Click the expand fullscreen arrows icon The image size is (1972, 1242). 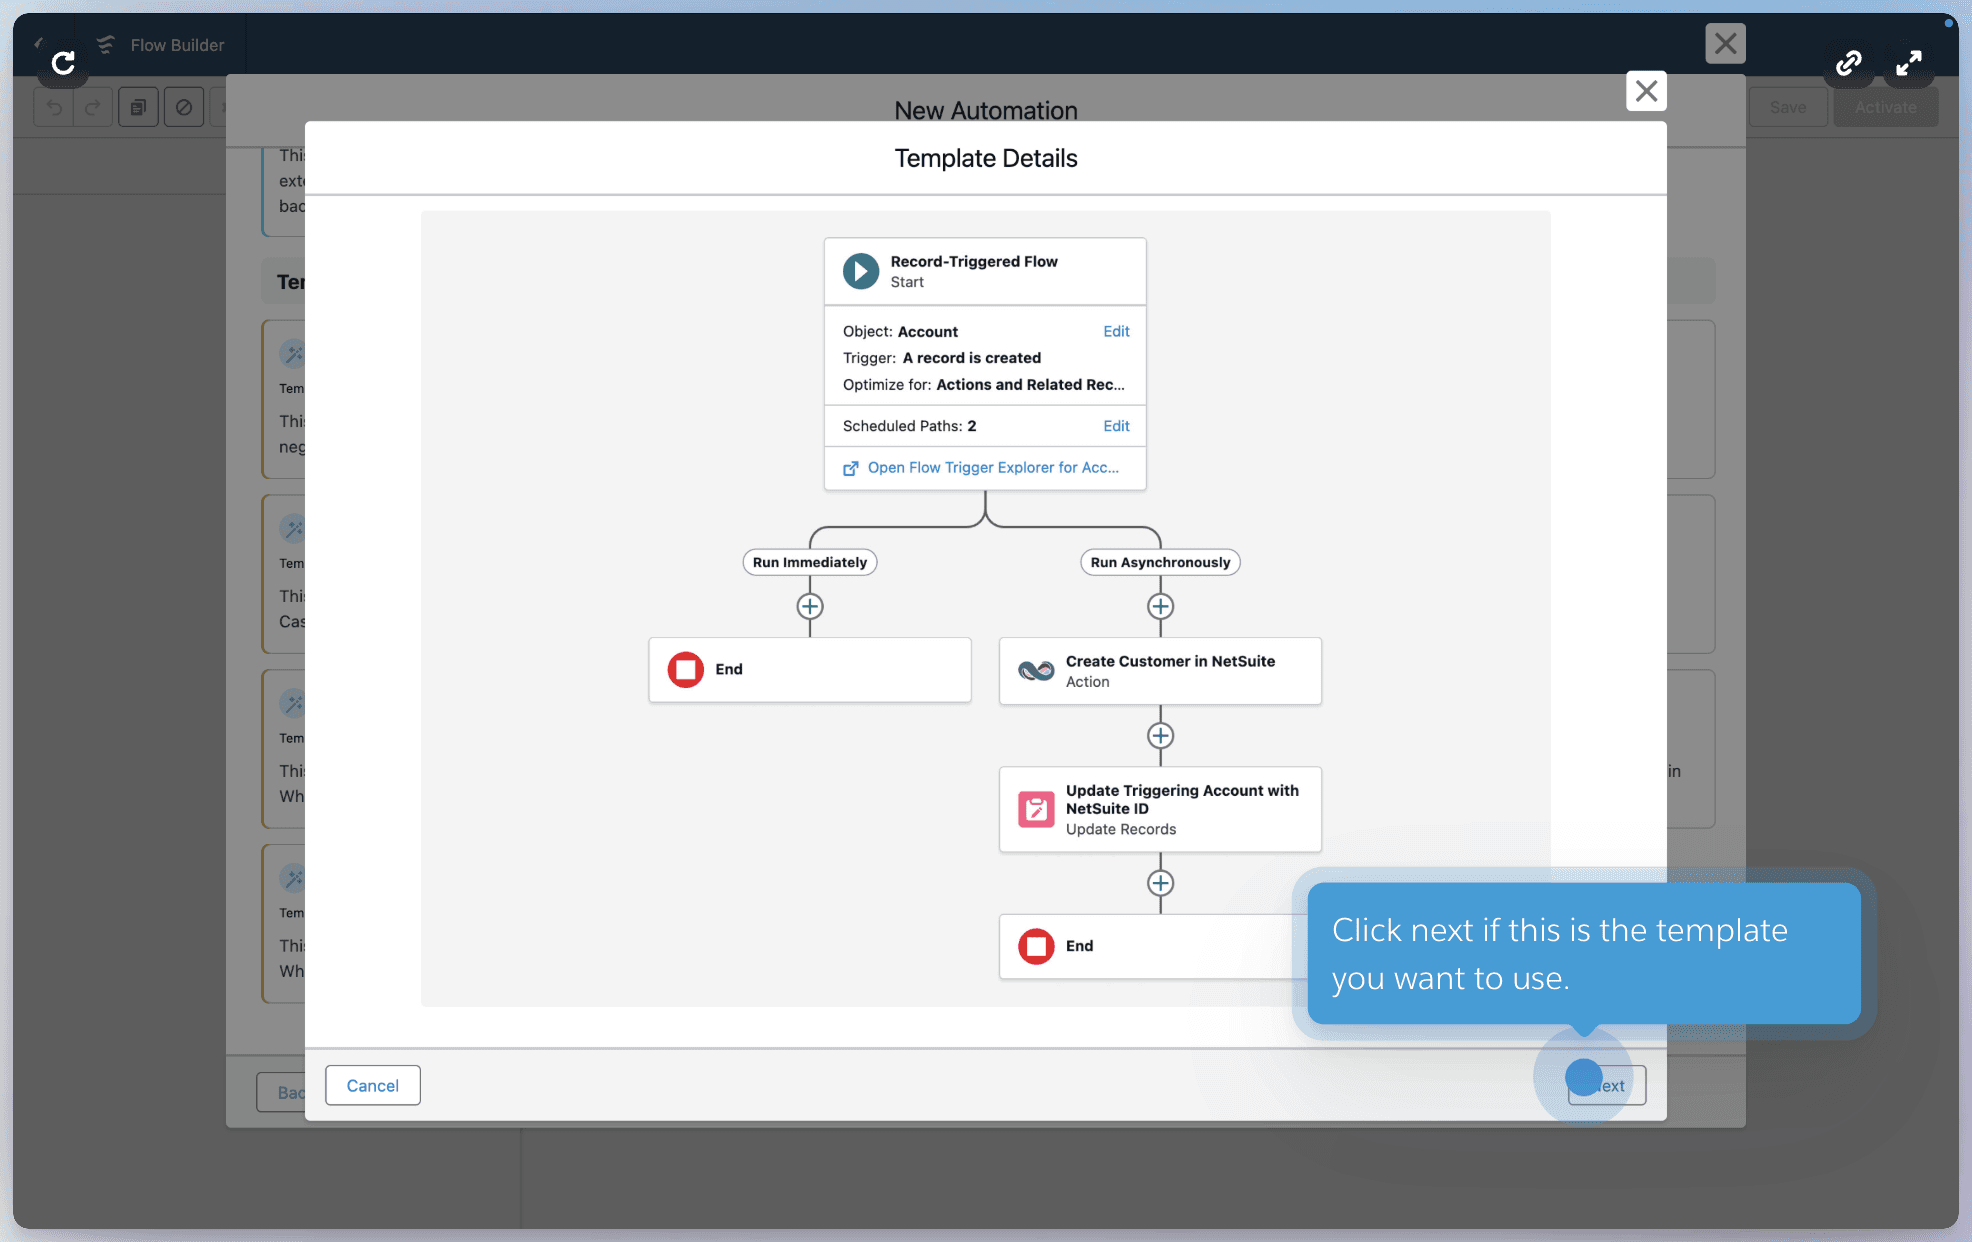click(x=1908, y=63)
